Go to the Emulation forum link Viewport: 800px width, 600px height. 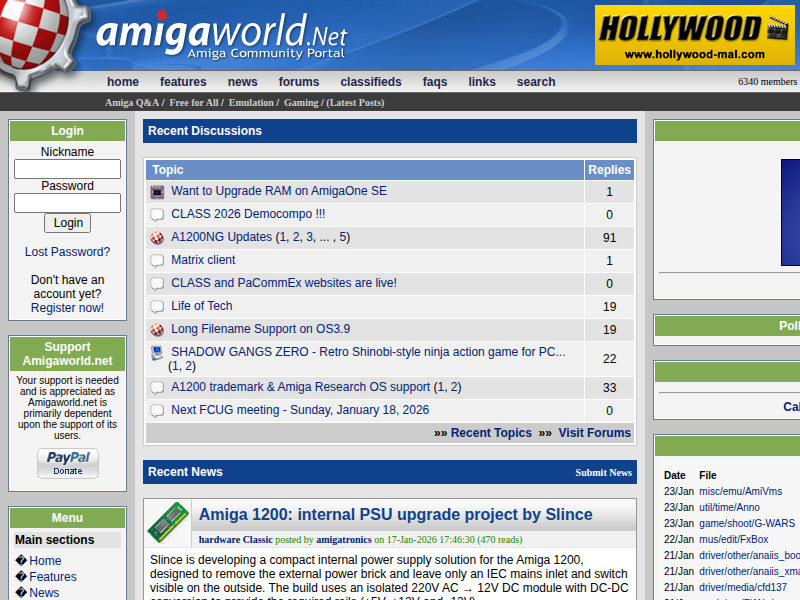pos(251,103)
